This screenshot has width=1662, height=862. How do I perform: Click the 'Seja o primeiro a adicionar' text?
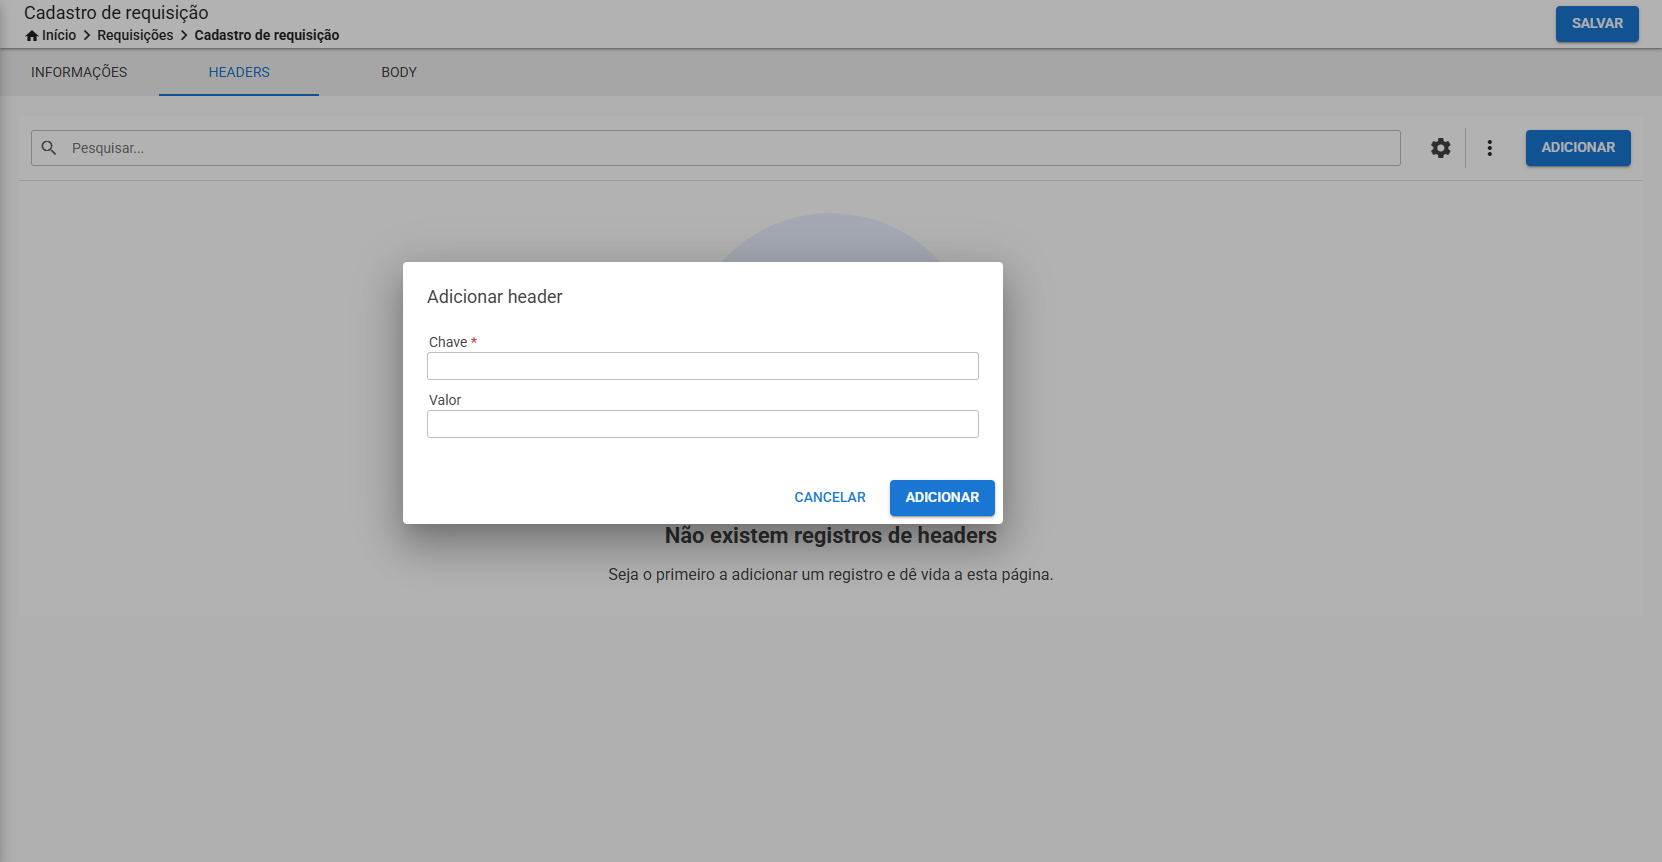(x=831, y=575)
